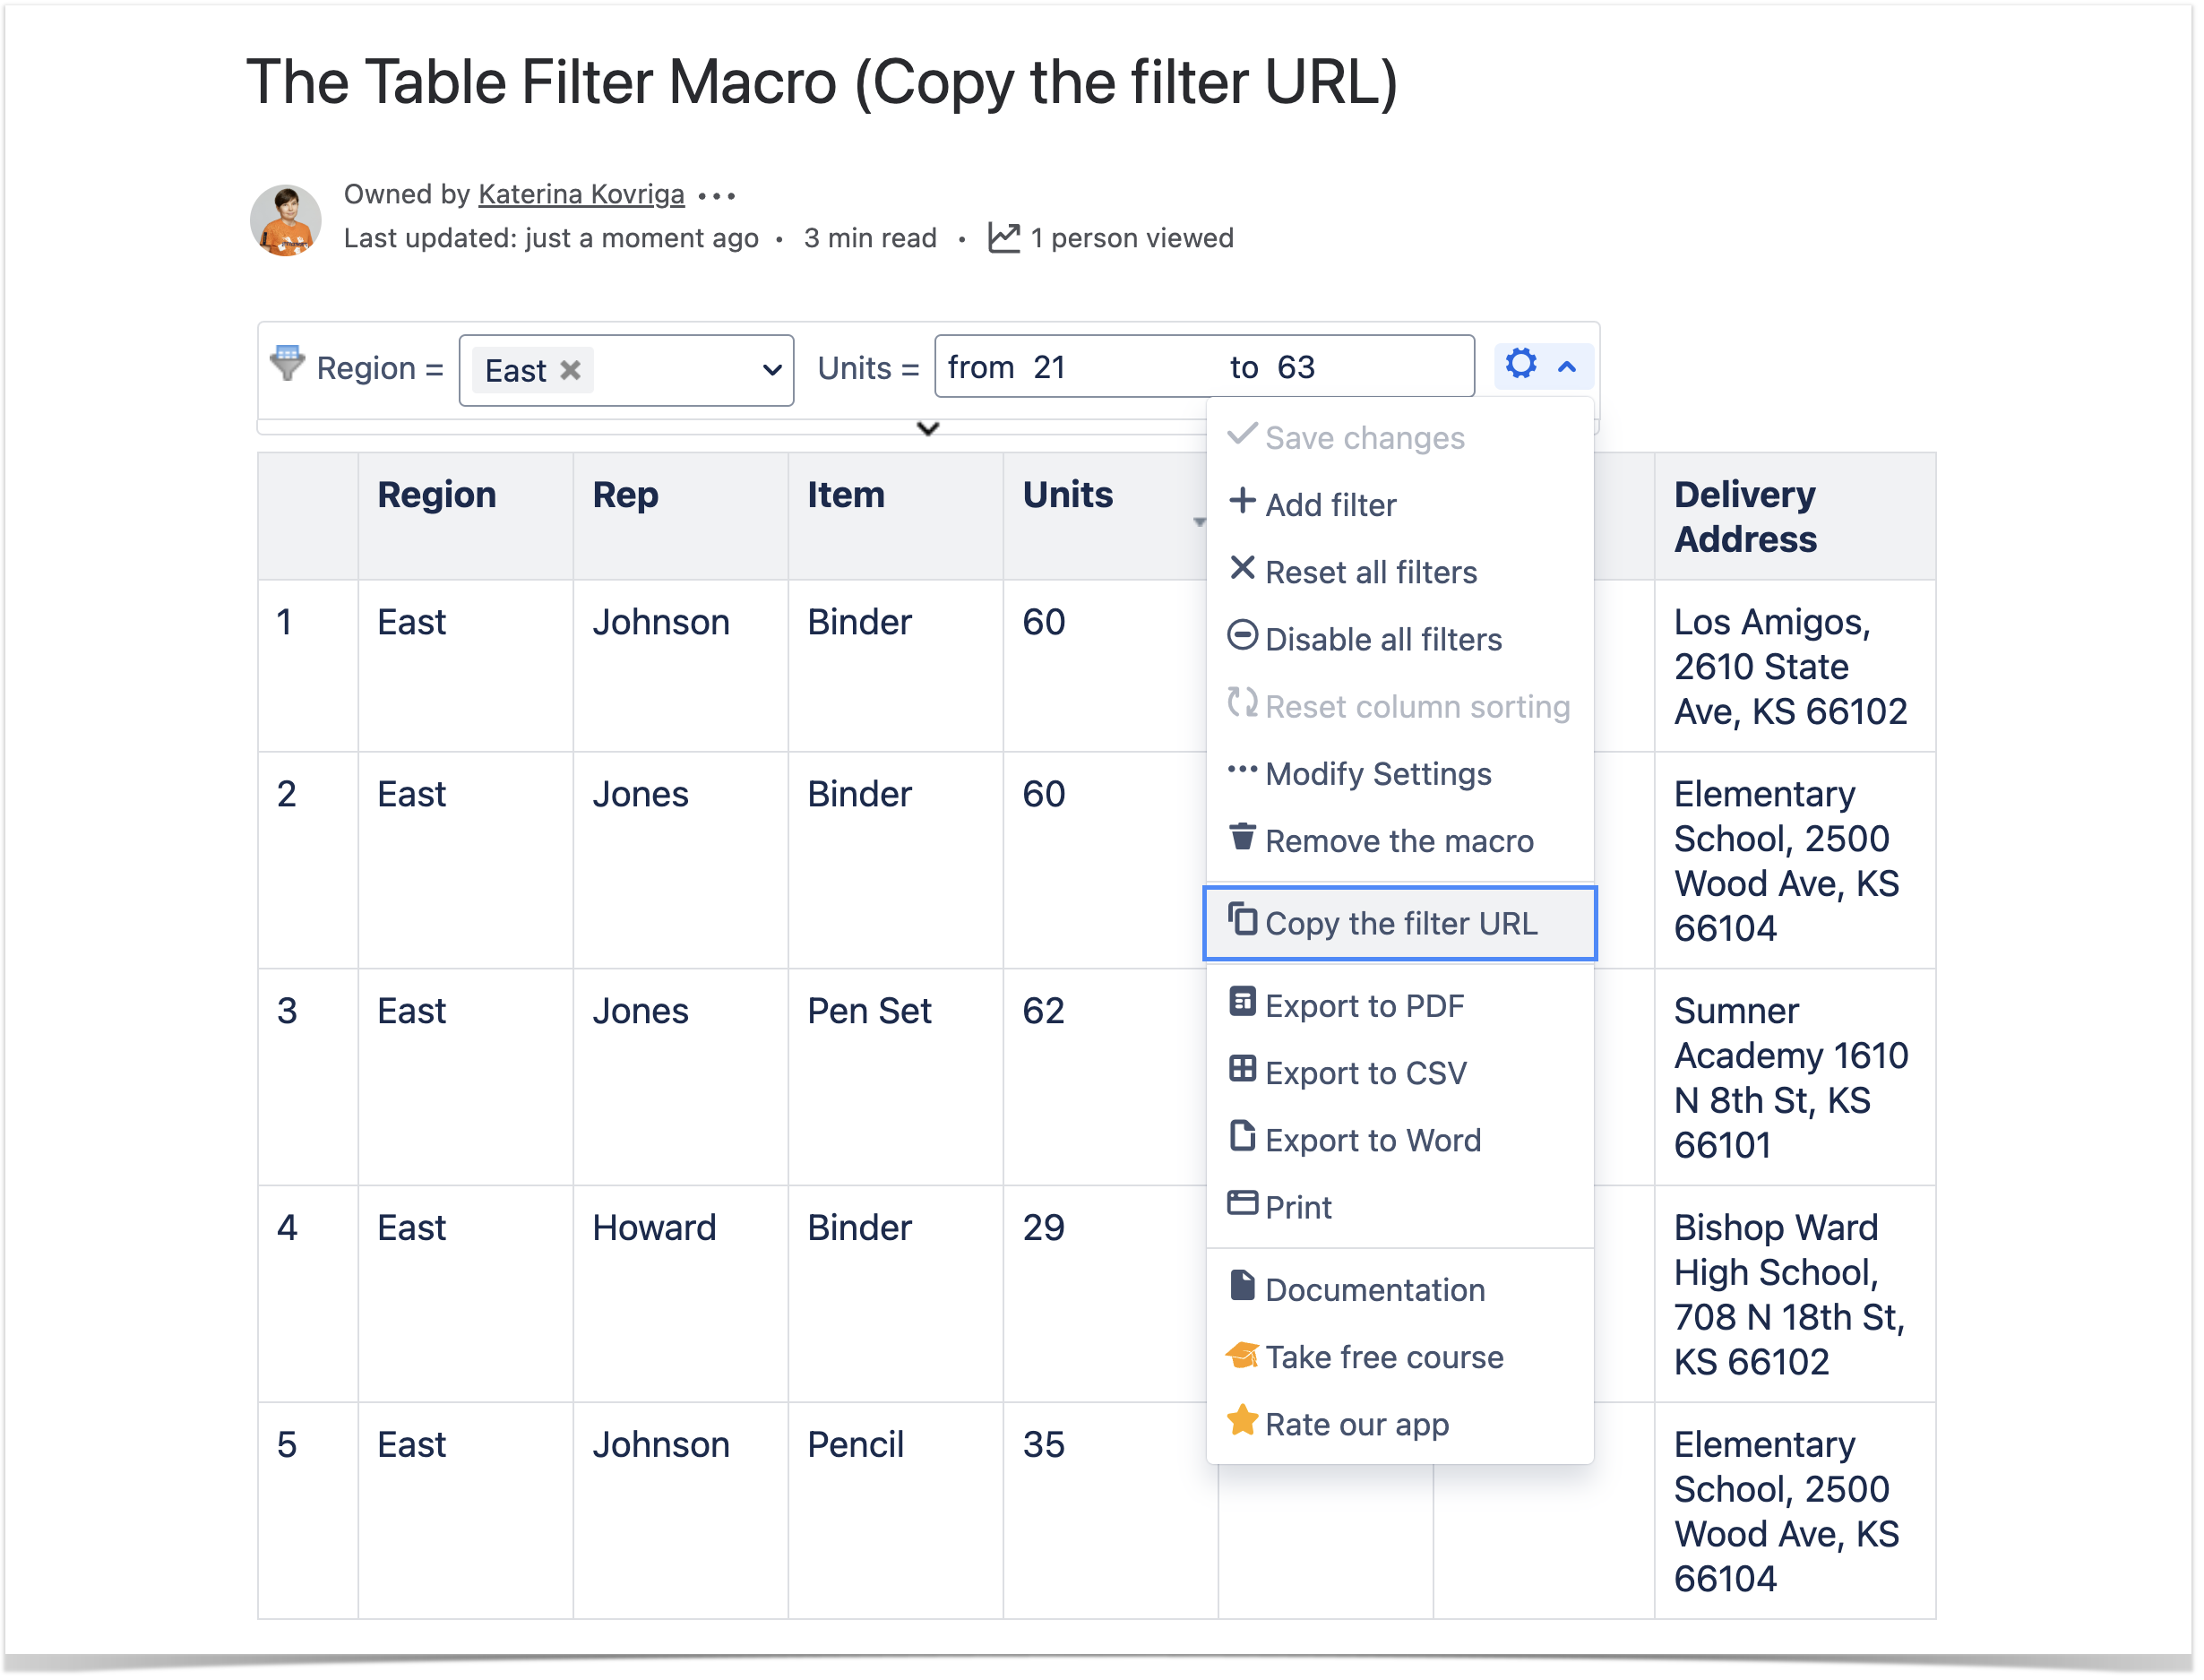Click the Print menu icon
This screenshot has width=2204, height=1680.
click(1242, 1204)
